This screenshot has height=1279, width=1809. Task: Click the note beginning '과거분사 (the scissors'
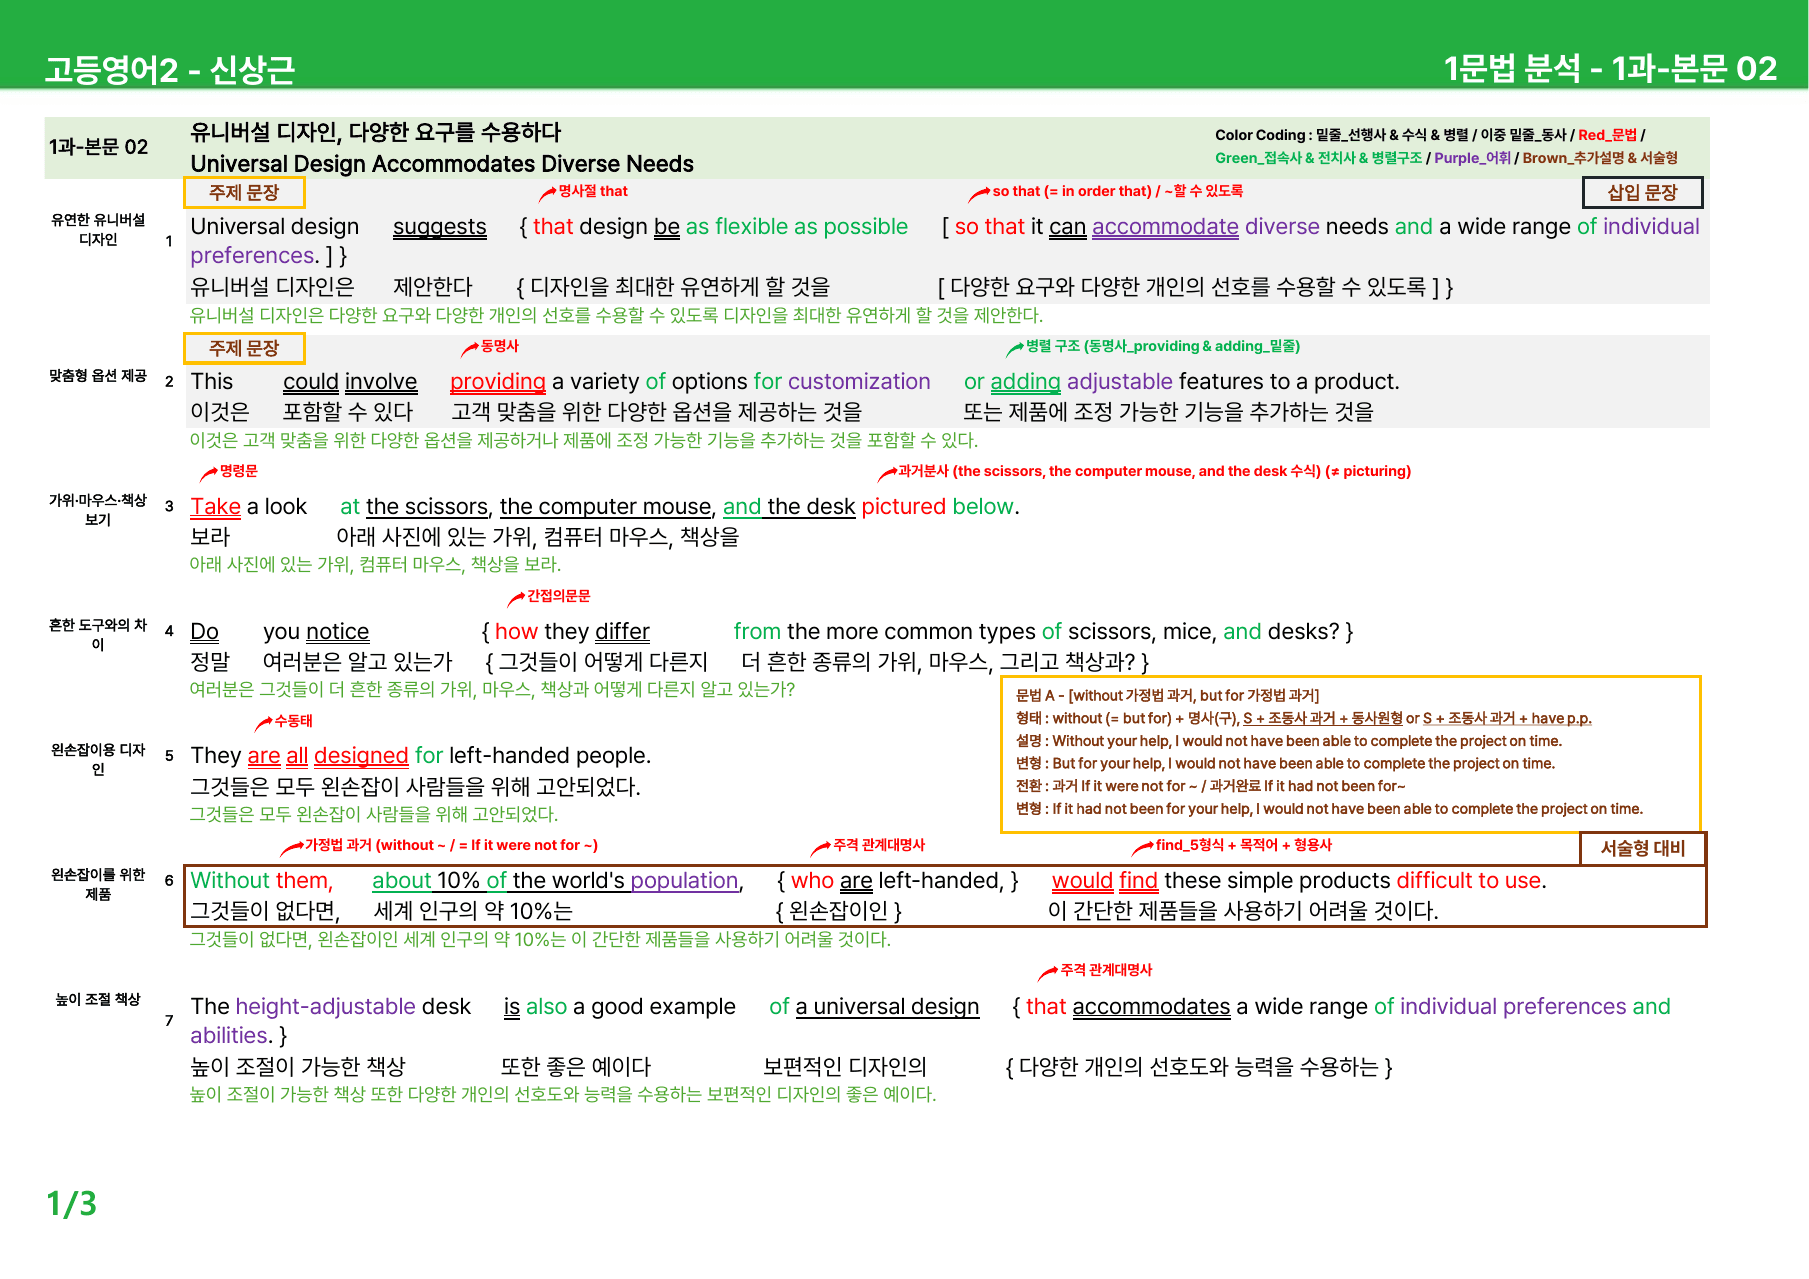tap(1154, 471)
